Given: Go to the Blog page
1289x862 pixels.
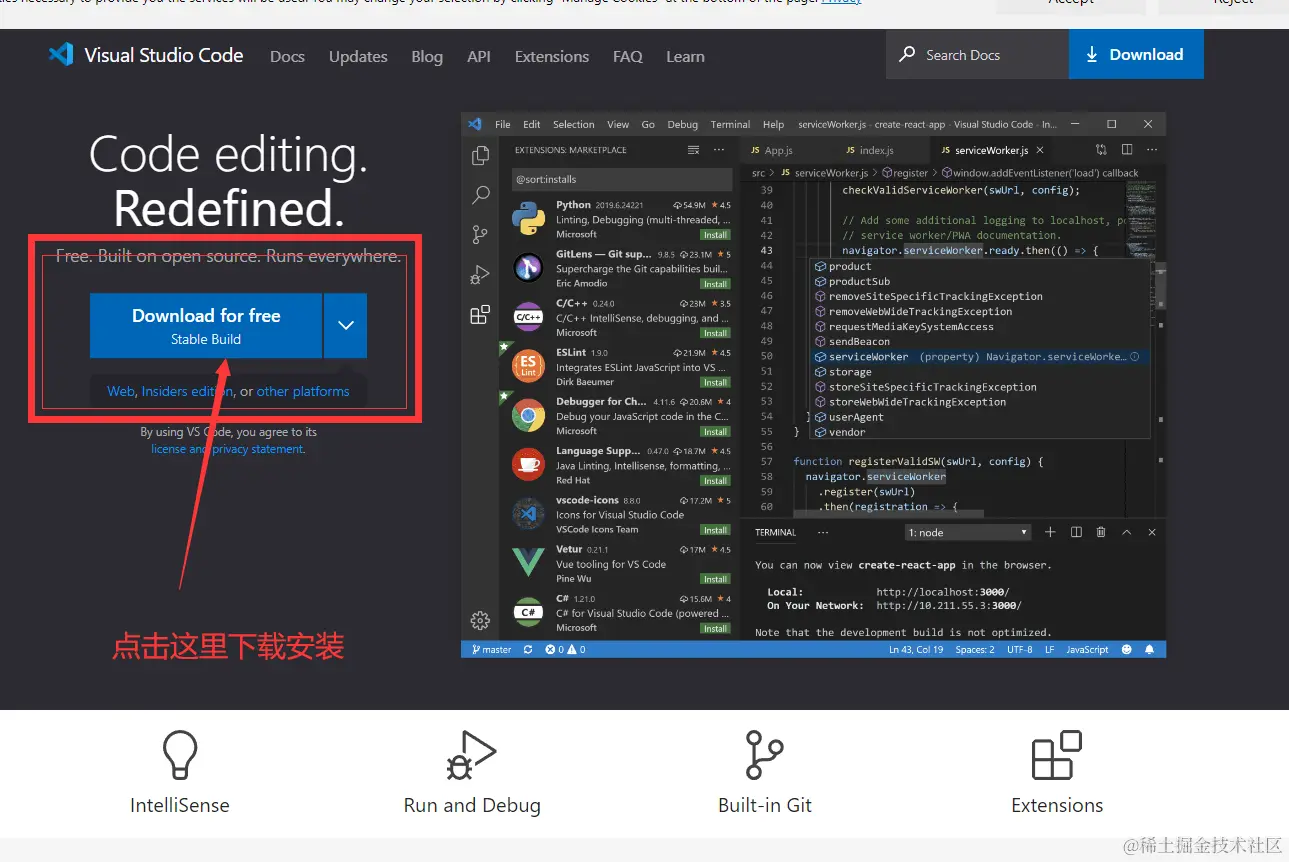Looking at the screenshot, I should coord(427,57).
